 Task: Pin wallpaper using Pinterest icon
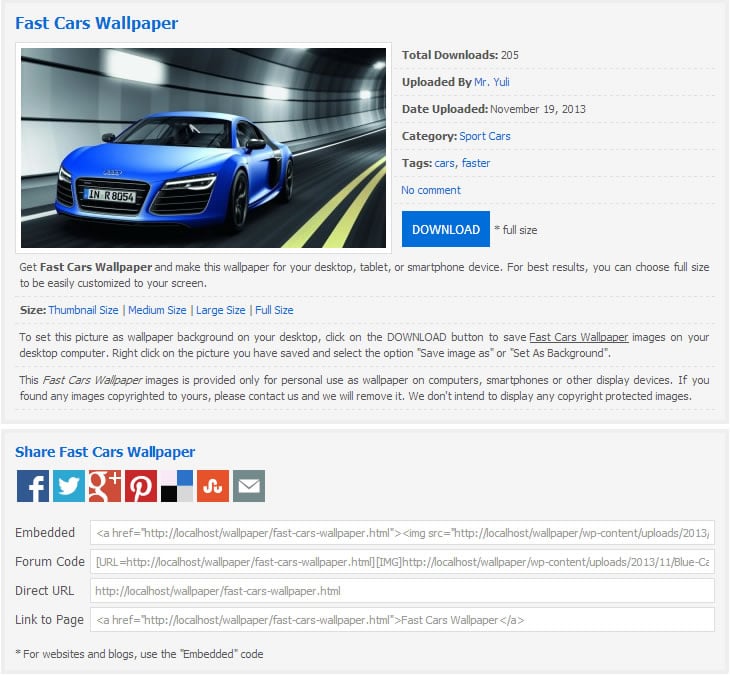coord(141,486)
